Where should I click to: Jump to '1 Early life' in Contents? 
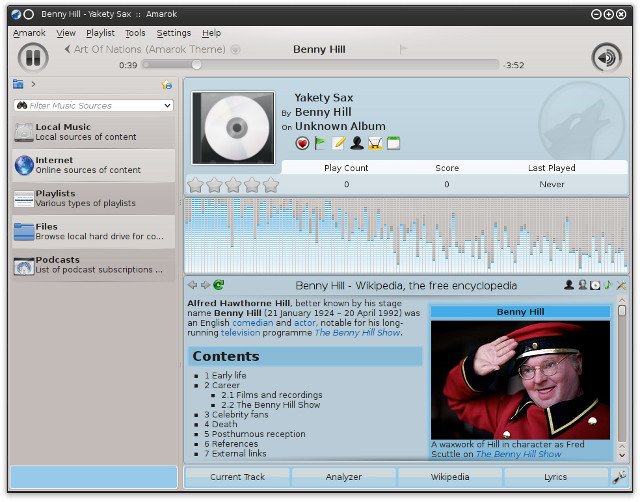225,375
